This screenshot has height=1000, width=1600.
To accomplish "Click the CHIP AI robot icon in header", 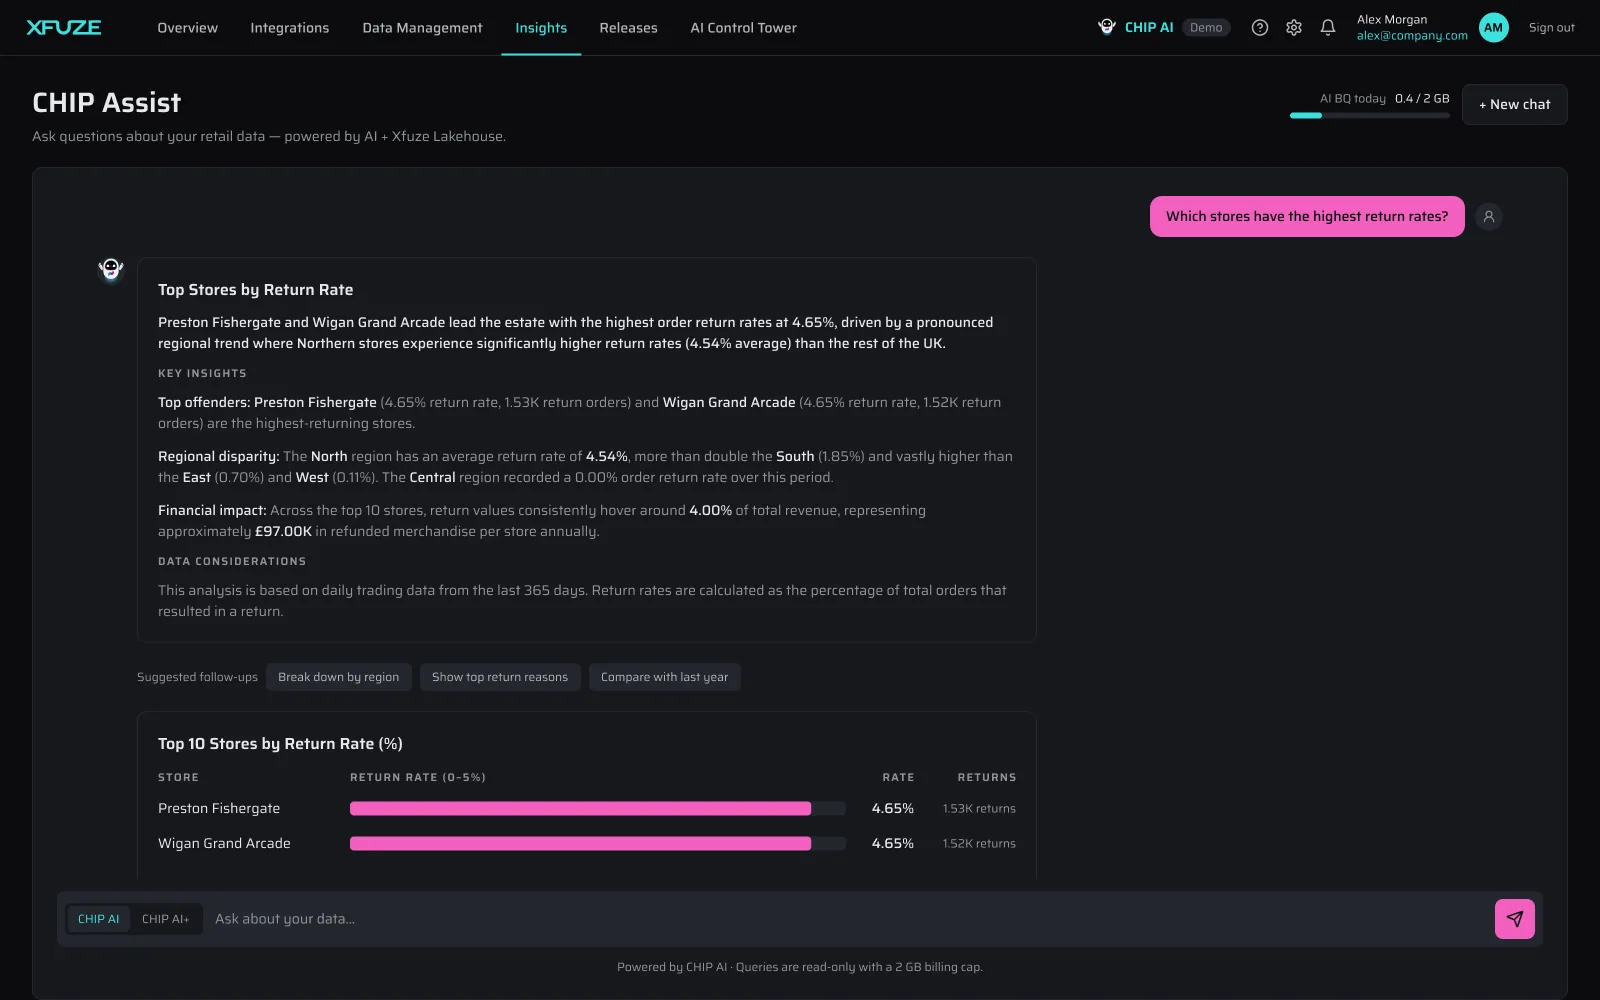I will pyautogui.click(x=1107, y=27).
